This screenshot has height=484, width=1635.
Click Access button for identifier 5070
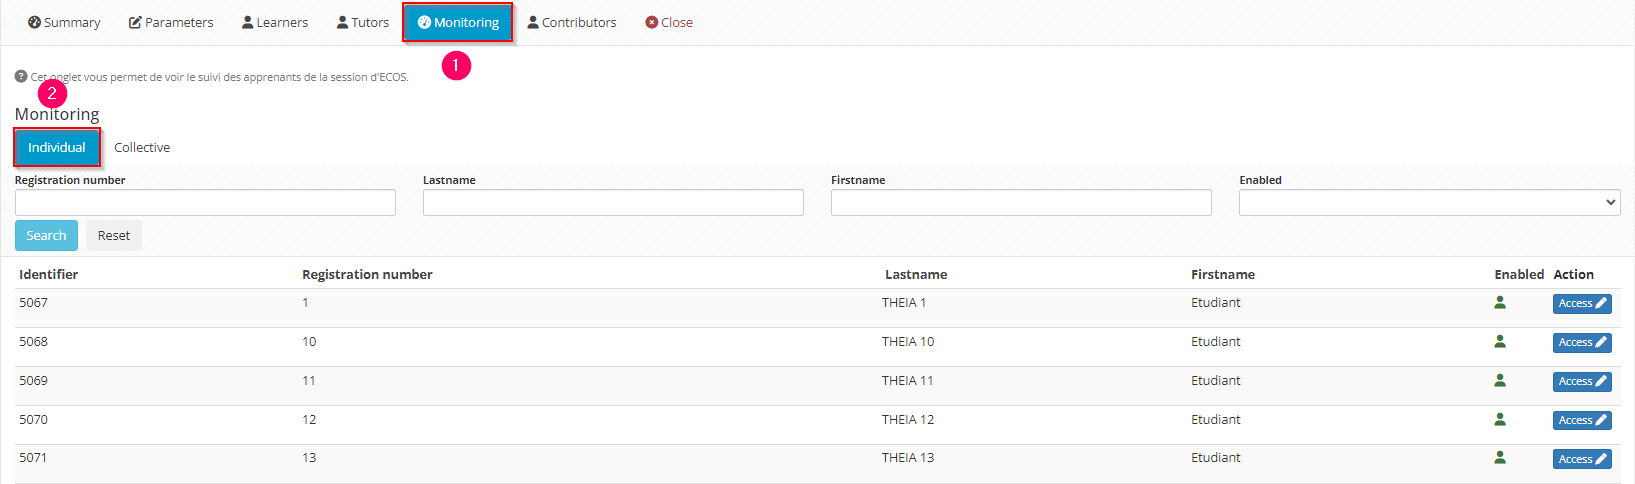[x=1581, y=421]
